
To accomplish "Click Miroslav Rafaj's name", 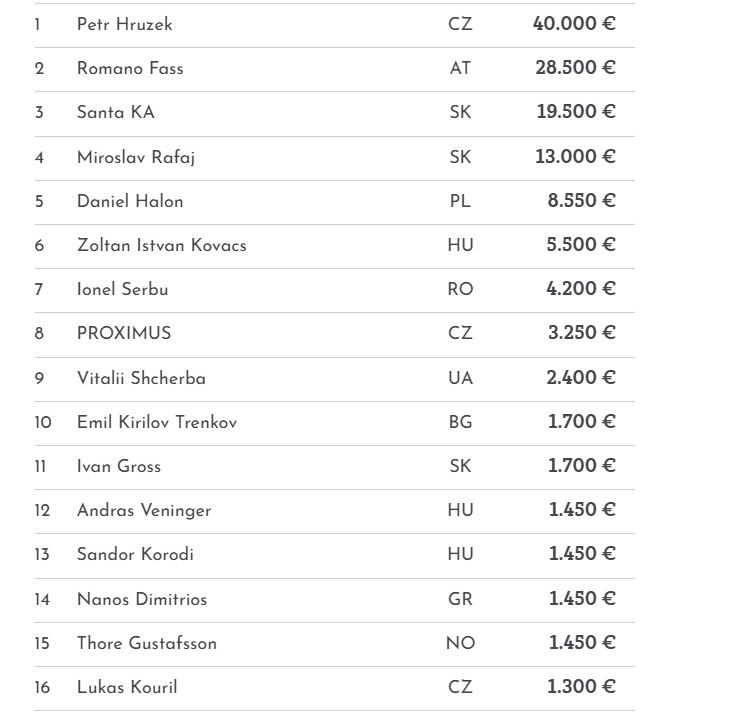I will [136, 157].
